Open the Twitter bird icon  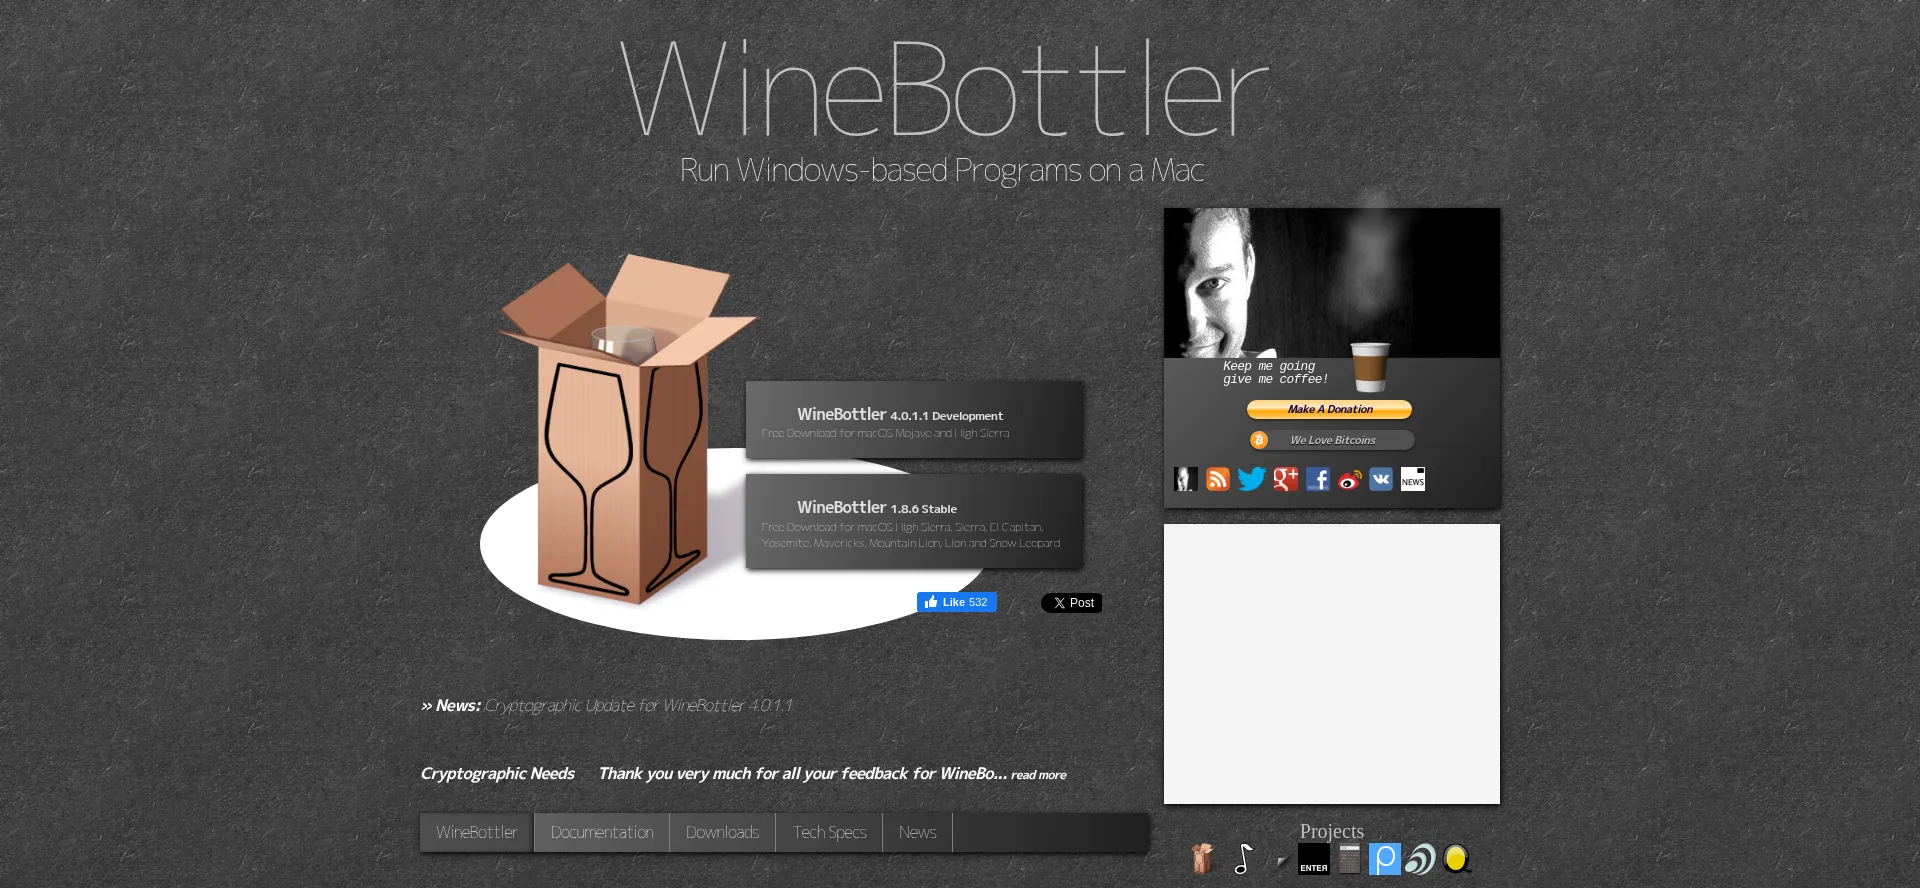[x=1251, y=479]
